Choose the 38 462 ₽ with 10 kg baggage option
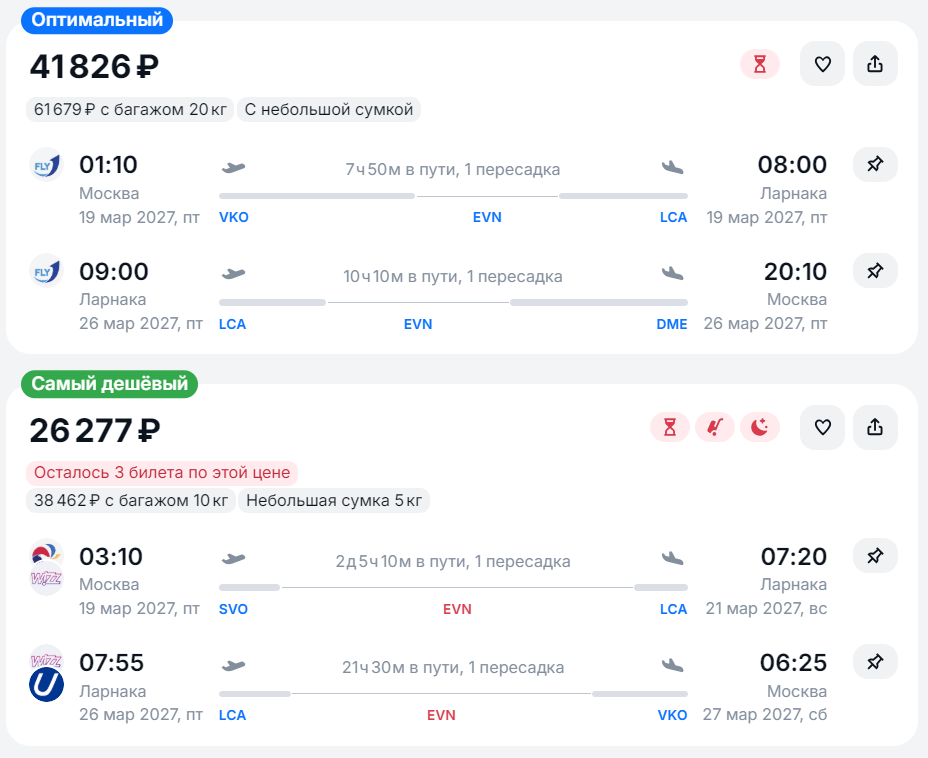 (x=131, y=501)
